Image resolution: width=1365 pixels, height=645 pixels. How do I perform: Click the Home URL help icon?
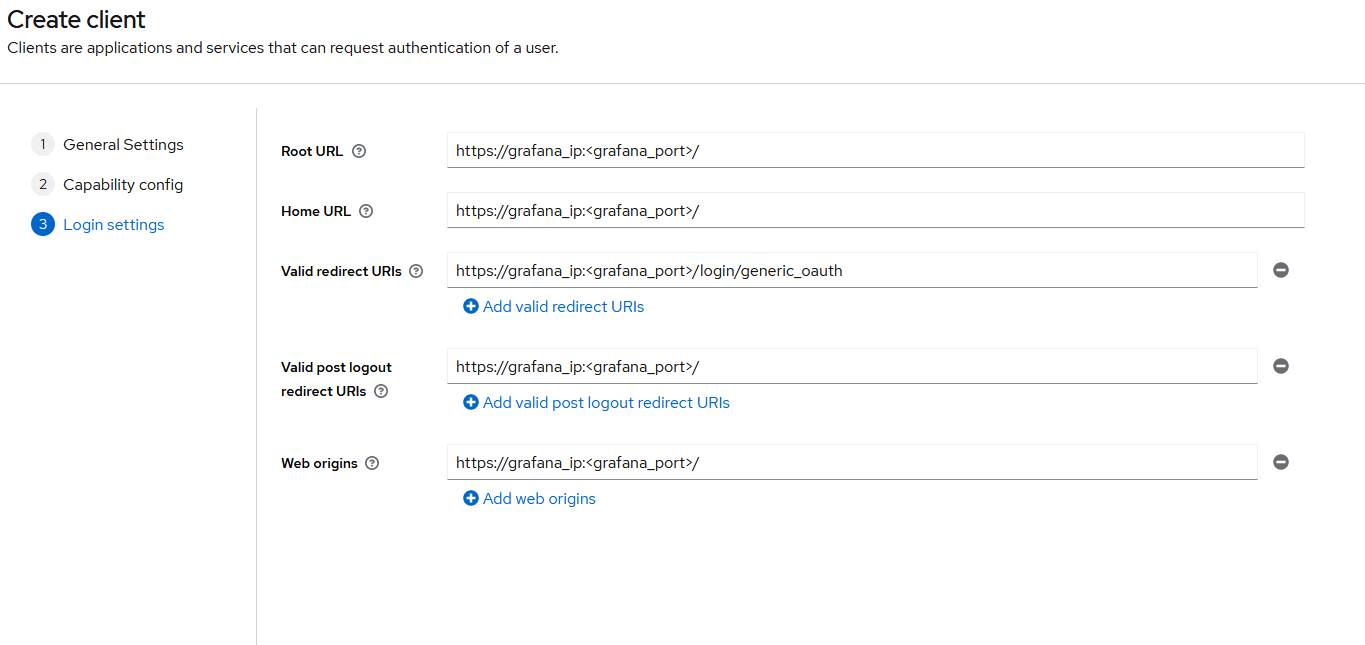(366, 211)
